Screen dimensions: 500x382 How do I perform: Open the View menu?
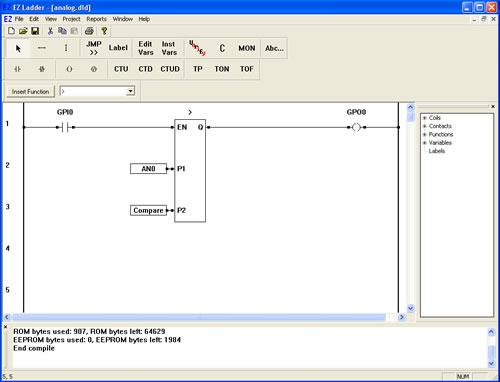click(x=51, y=19)
